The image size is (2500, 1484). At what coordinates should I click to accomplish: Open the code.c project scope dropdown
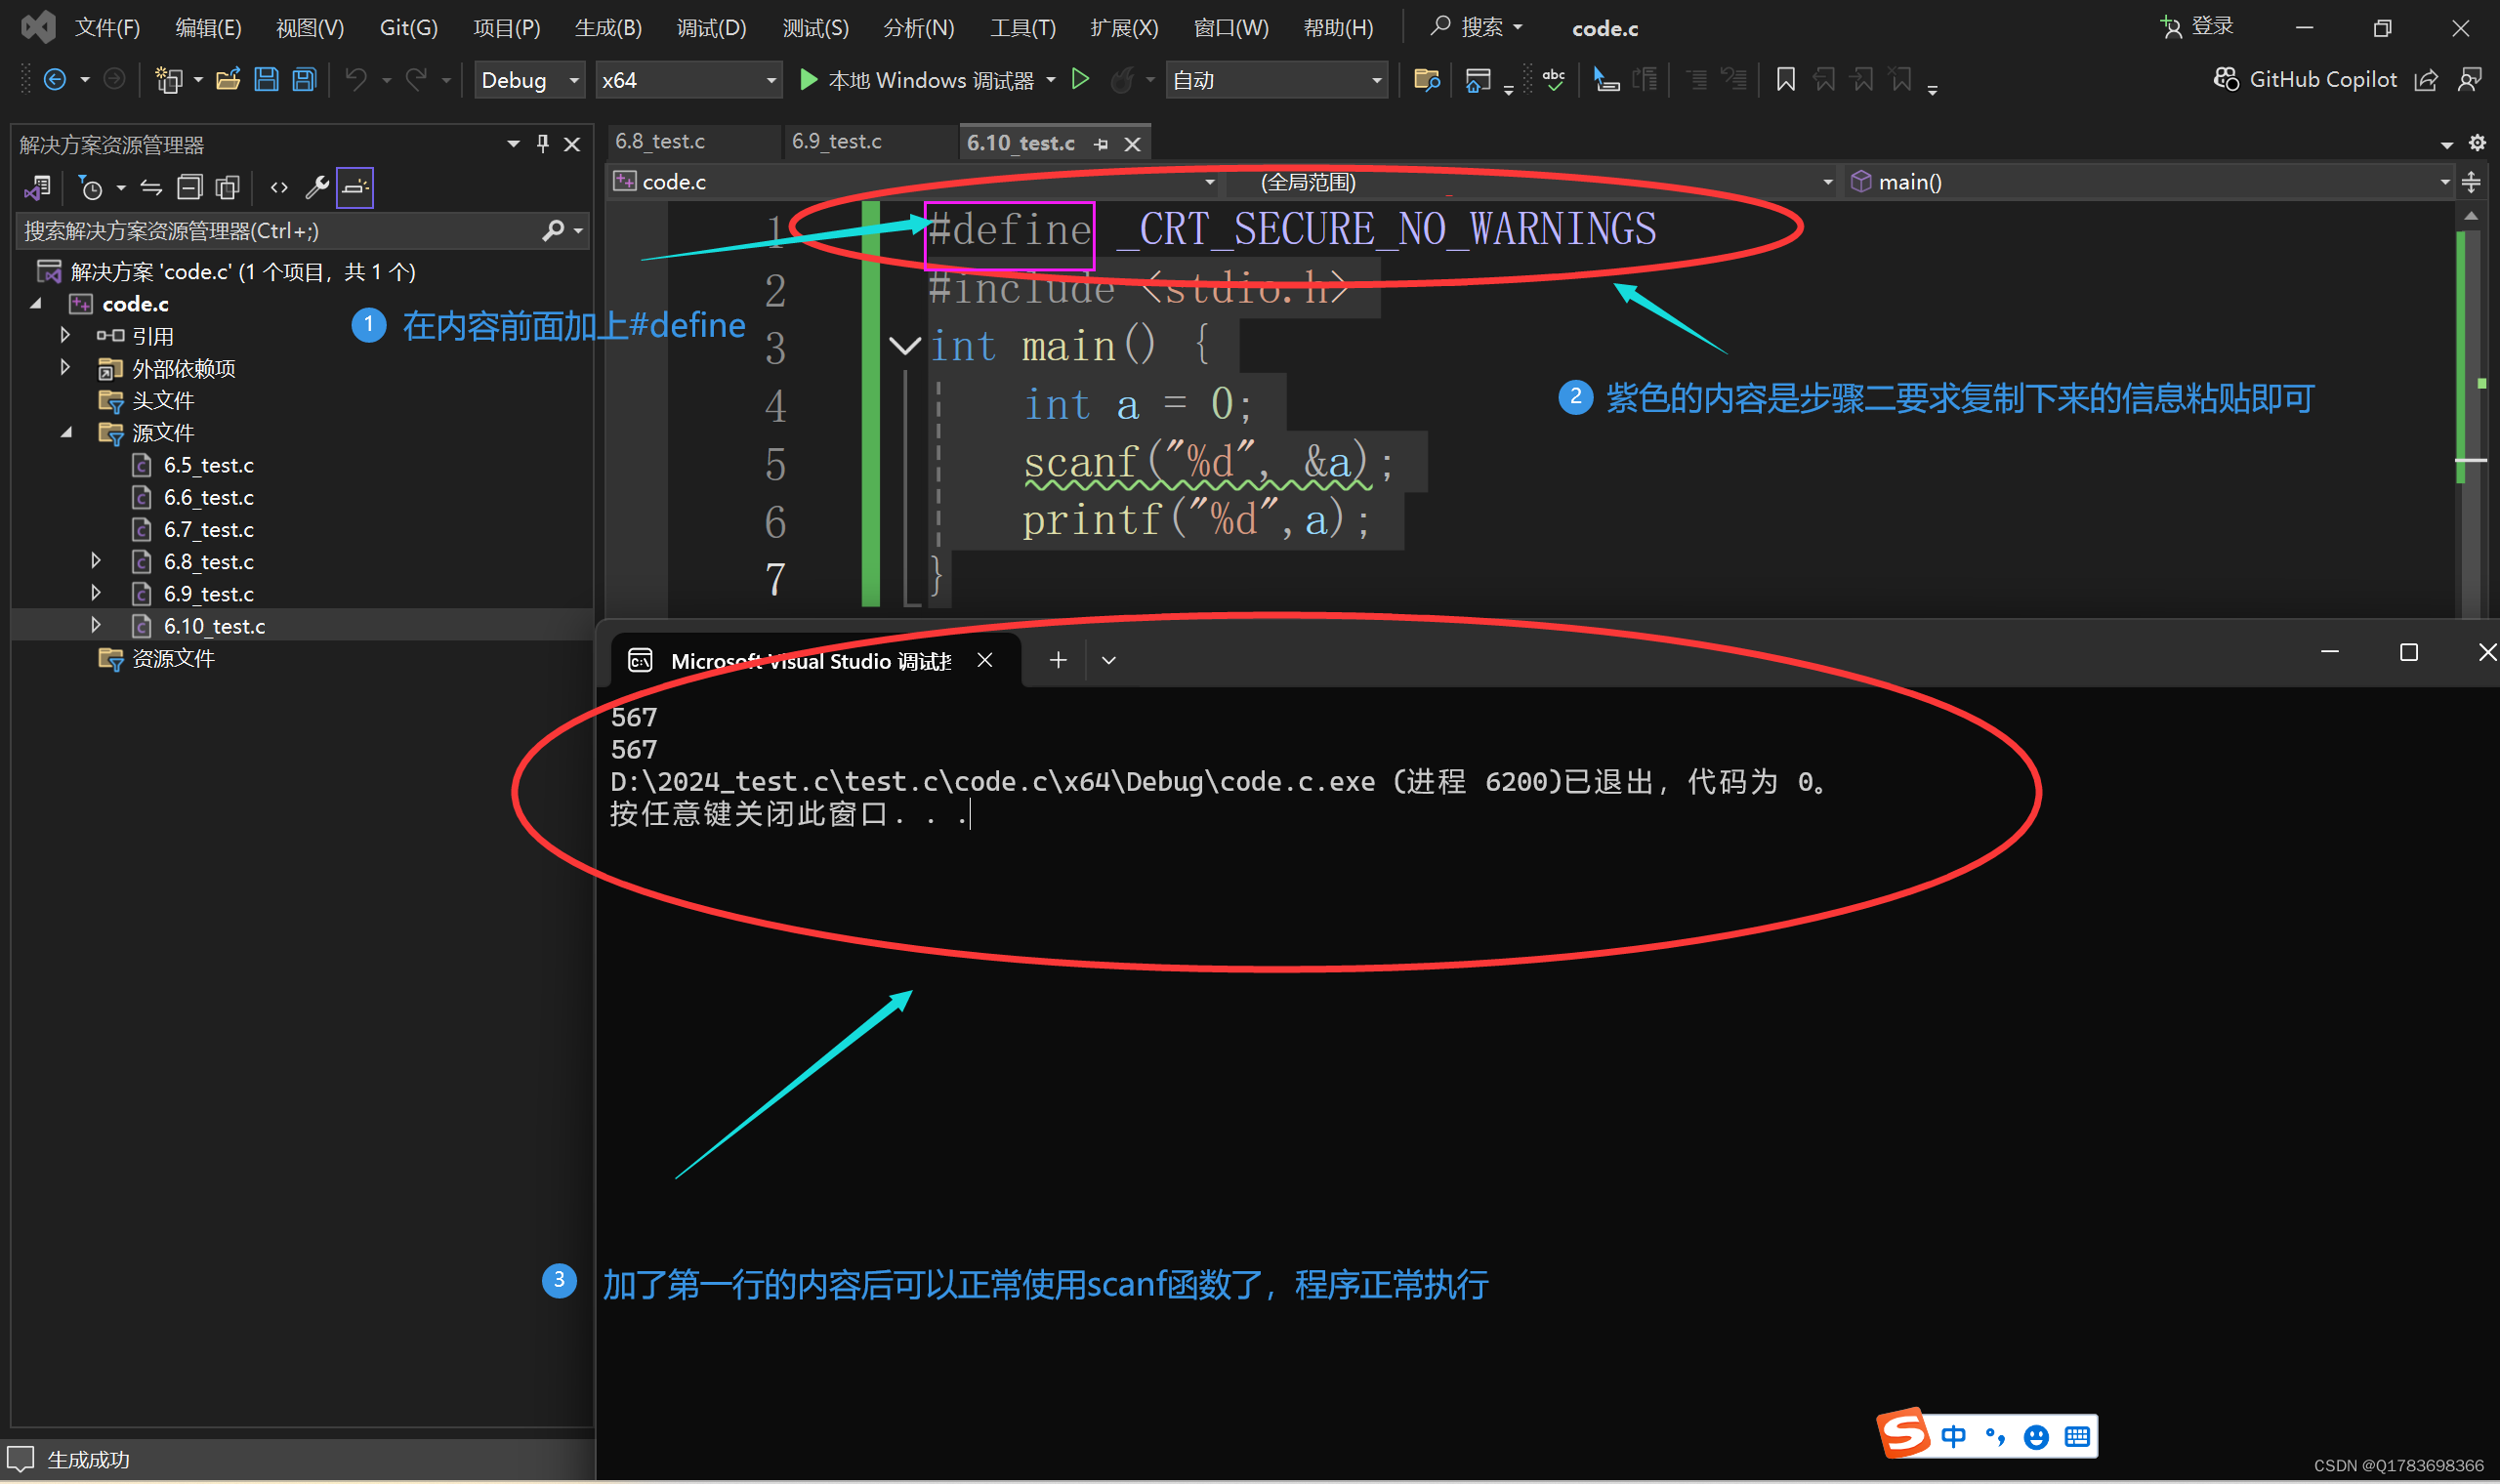click(915, 182)
